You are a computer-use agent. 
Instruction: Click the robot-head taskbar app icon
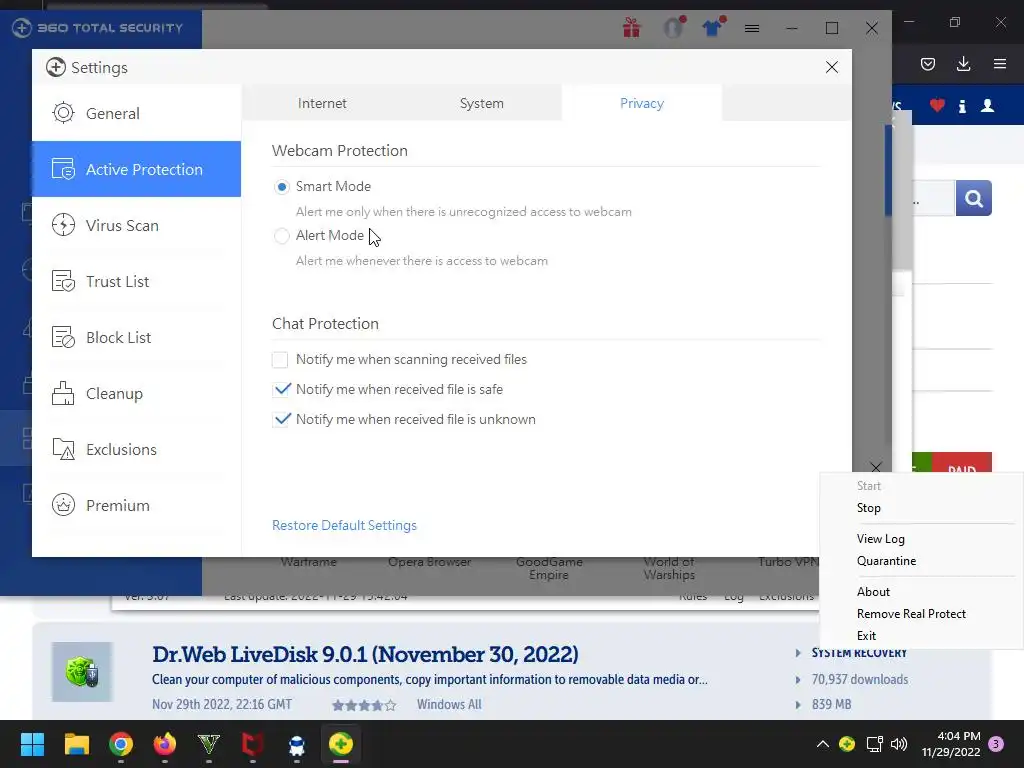296,744
